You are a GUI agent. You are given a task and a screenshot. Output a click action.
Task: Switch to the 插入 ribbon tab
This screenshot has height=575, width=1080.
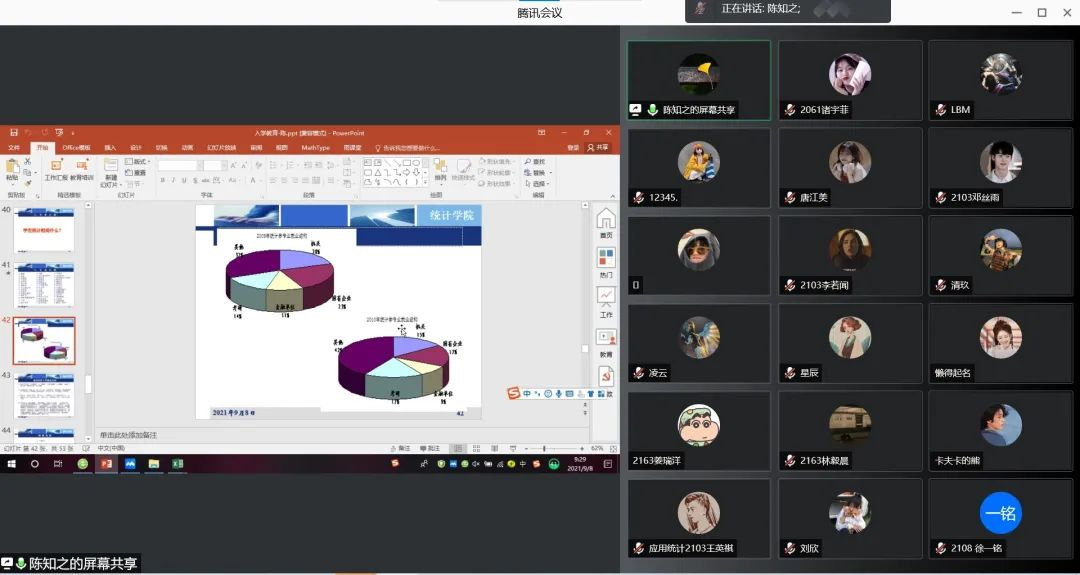[x=110, y=147]
